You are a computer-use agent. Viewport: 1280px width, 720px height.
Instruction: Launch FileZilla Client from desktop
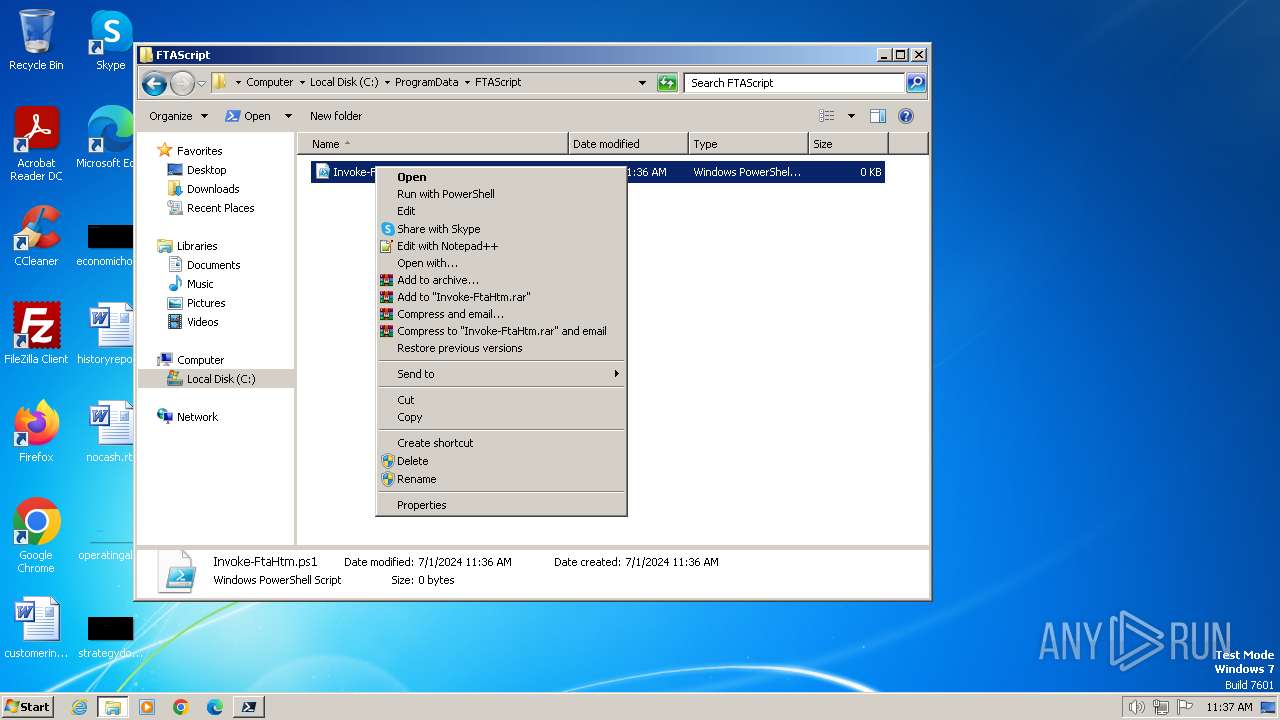click(36, 334)
